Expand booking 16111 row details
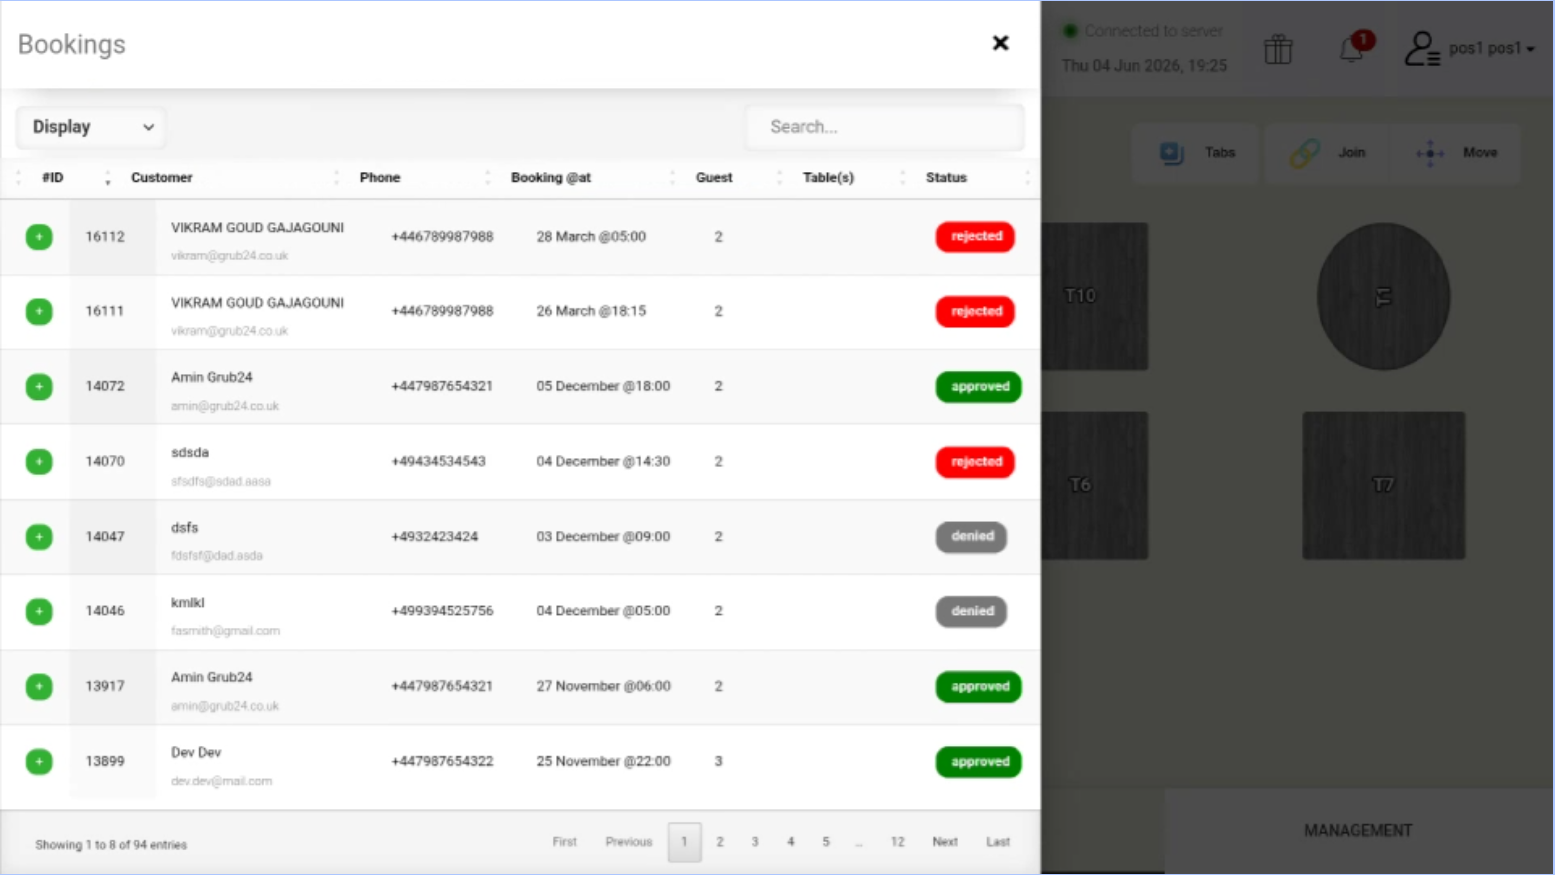 point(39,312)
